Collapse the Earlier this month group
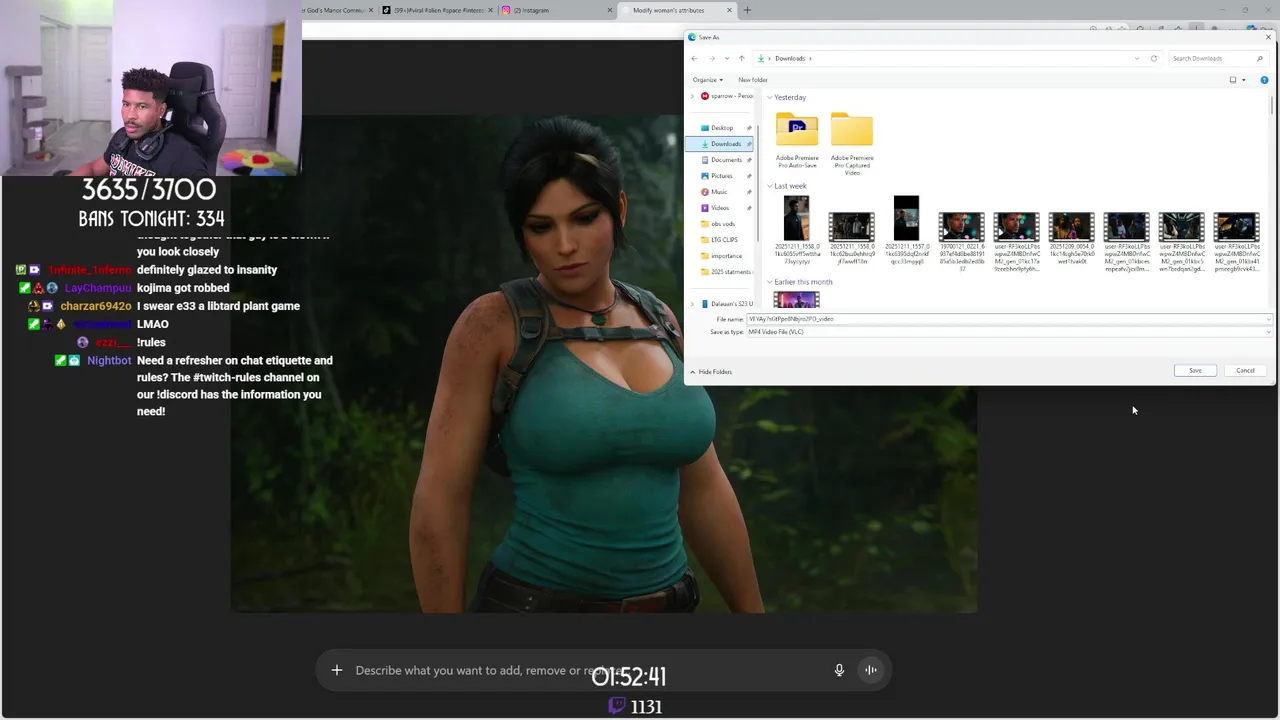The image size is (1280, 720). 769,282
